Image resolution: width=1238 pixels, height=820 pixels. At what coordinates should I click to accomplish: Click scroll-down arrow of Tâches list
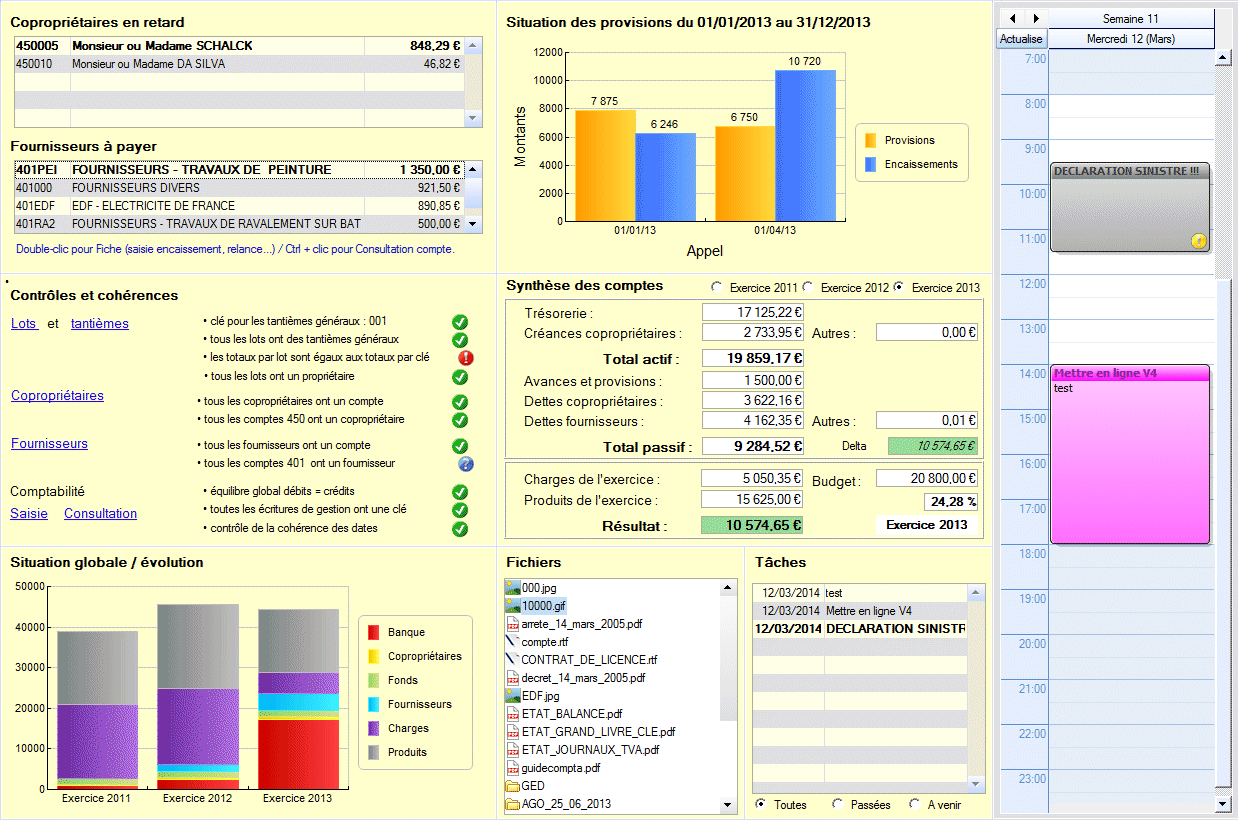click(x=976, y=784)
